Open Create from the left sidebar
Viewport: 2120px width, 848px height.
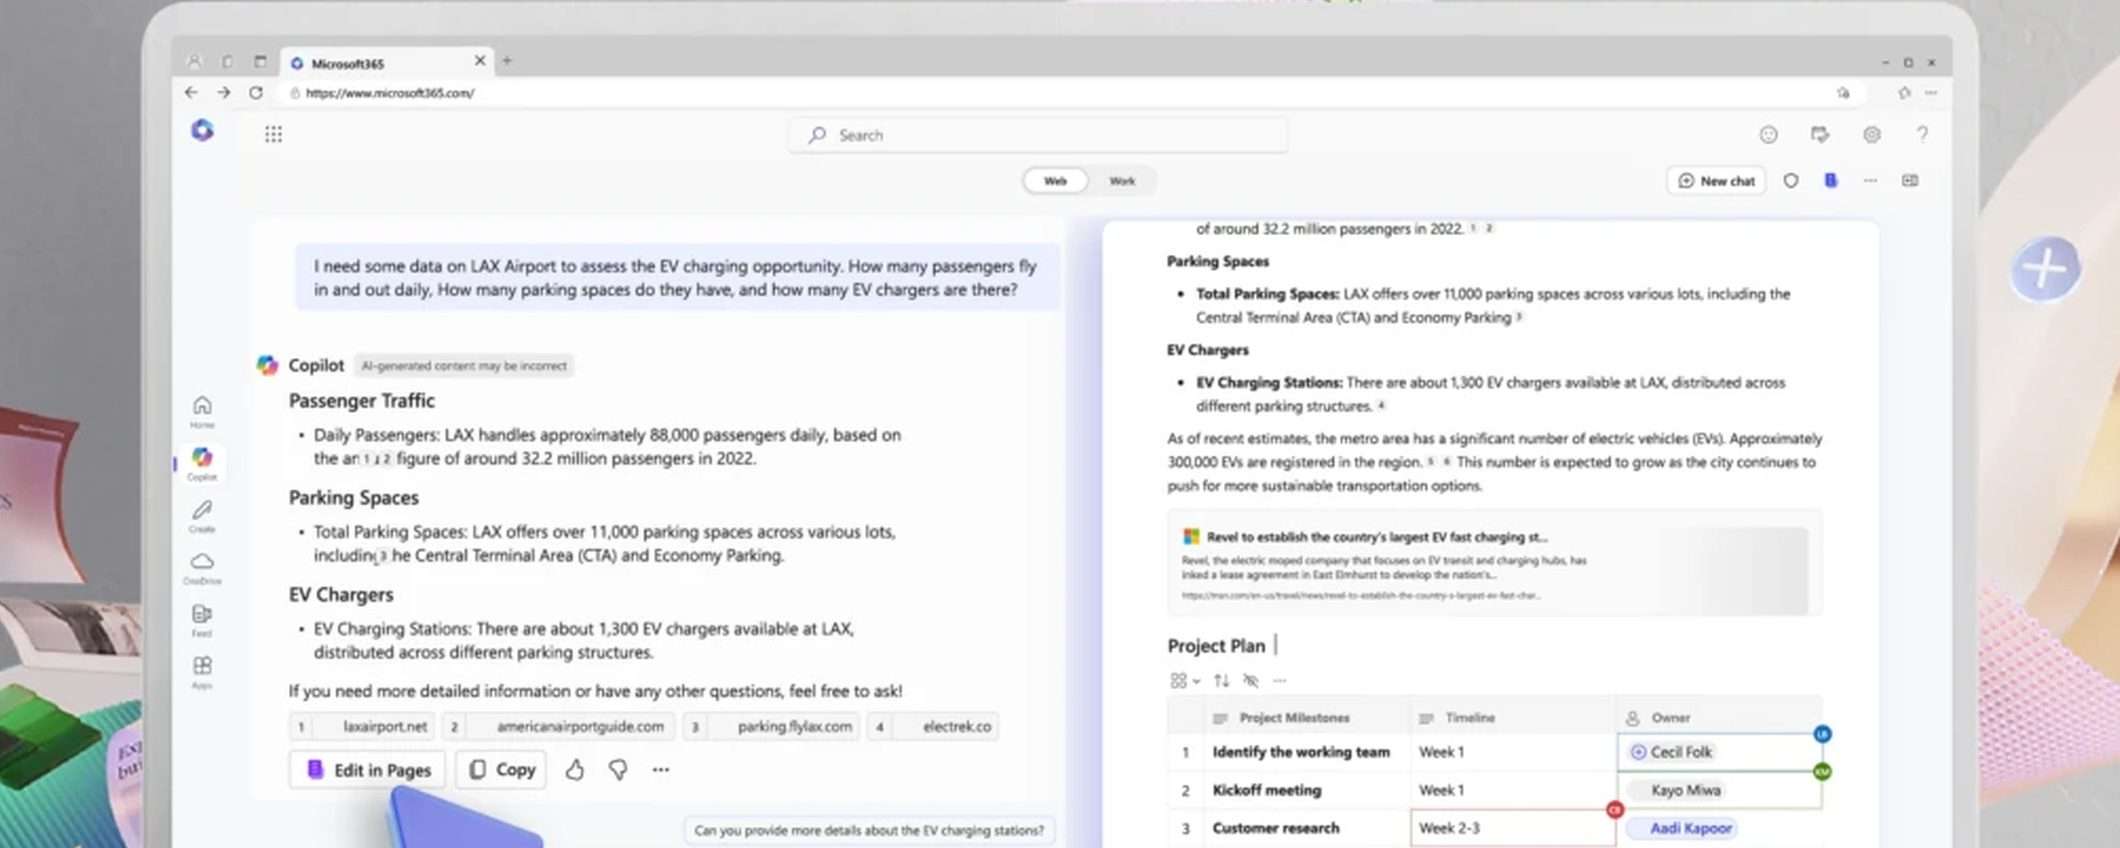(202, 514)
